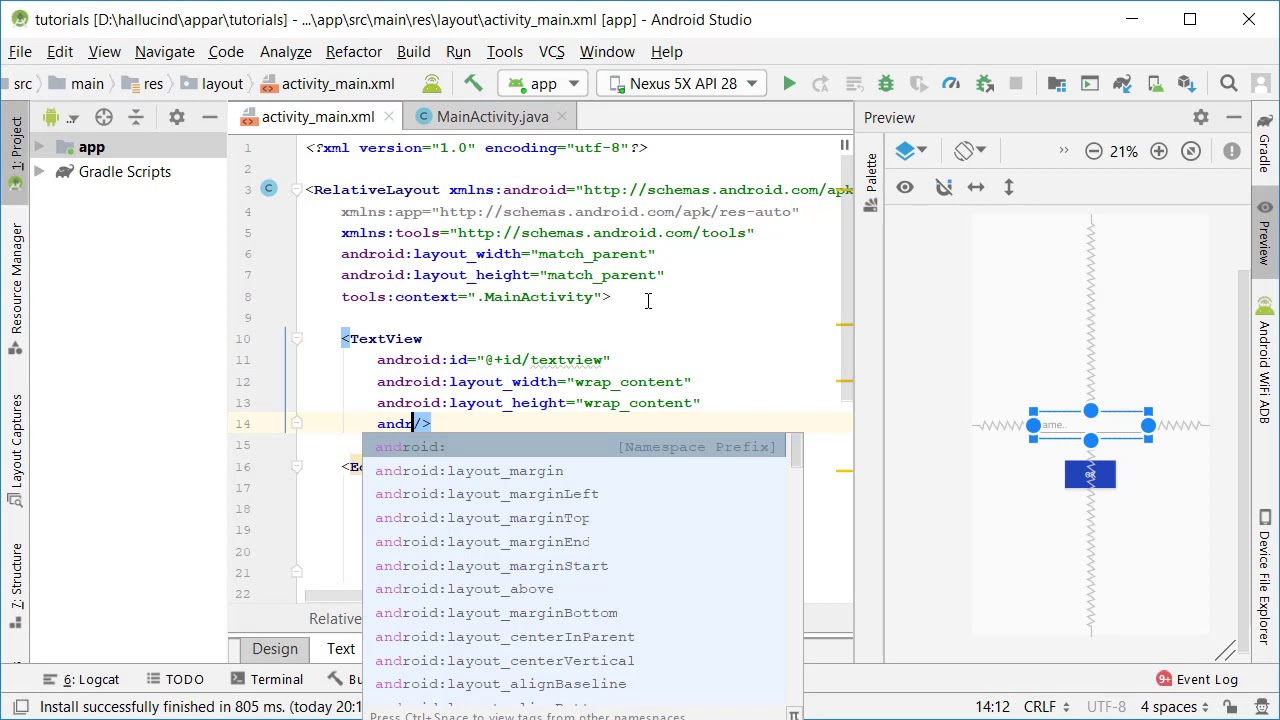Click the horizontal expand arrows icon
Image resolution: width=1280 pixels, height=720 pixels.
pyautogui.click(x=976, y=187)
